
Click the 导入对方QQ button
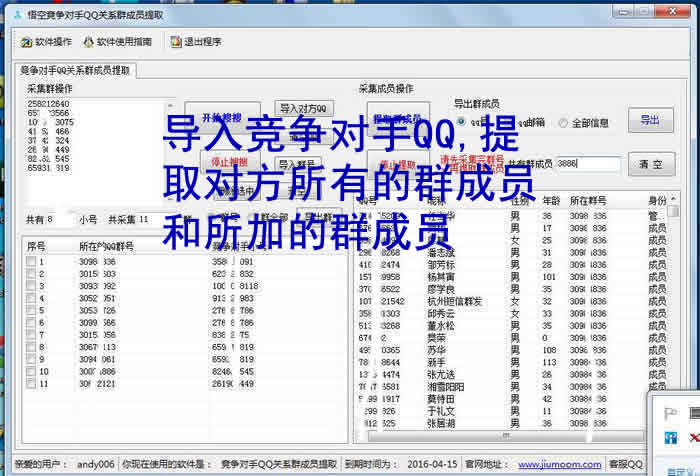click(303, 108)
